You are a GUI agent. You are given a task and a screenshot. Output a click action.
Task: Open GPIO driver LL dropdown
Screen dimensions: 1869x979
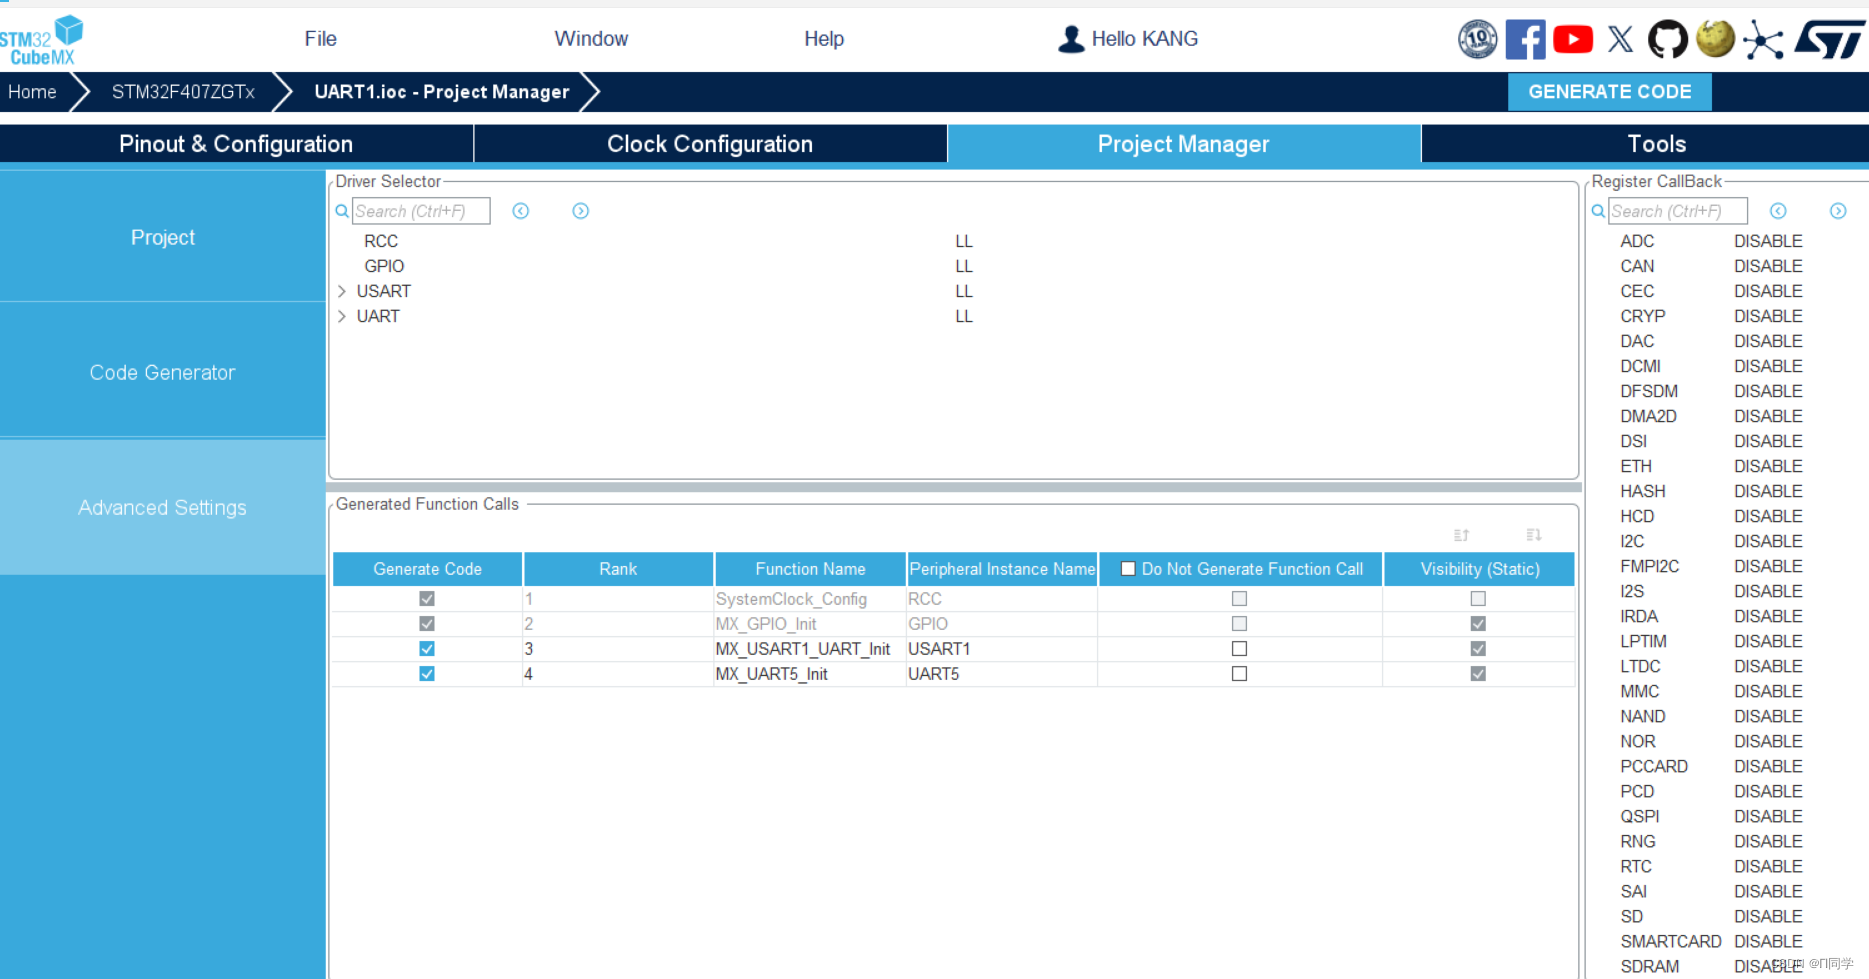pos(964,266)
